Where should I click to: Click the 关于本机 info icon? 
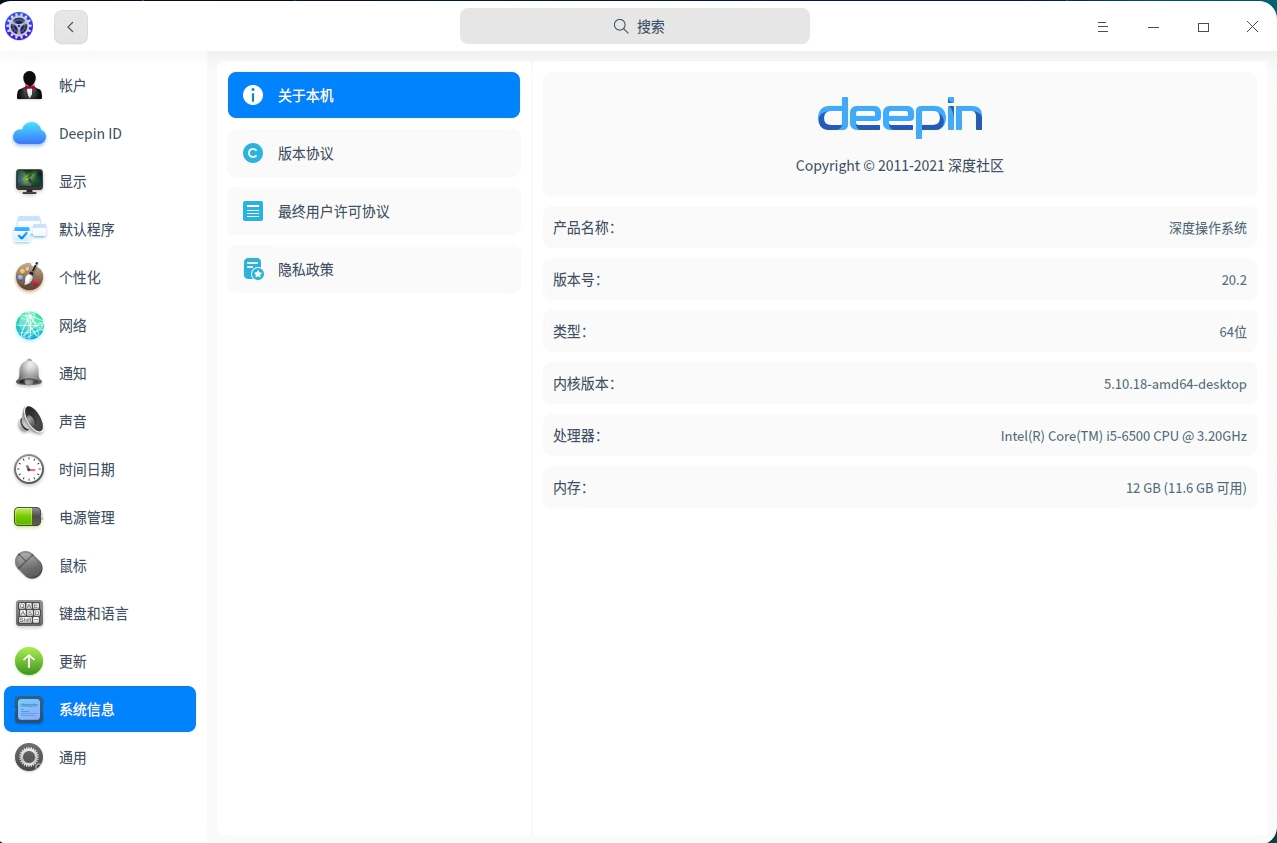click(253, 96)
